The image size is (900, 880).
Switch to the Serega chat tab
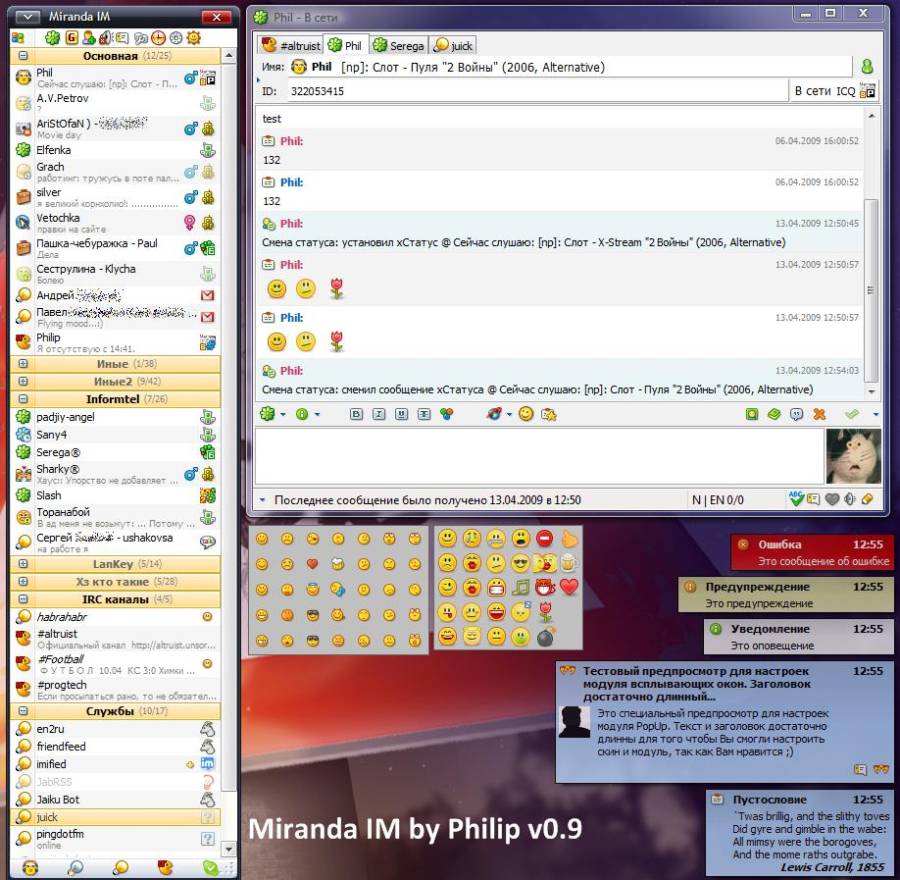coord(398,45)
